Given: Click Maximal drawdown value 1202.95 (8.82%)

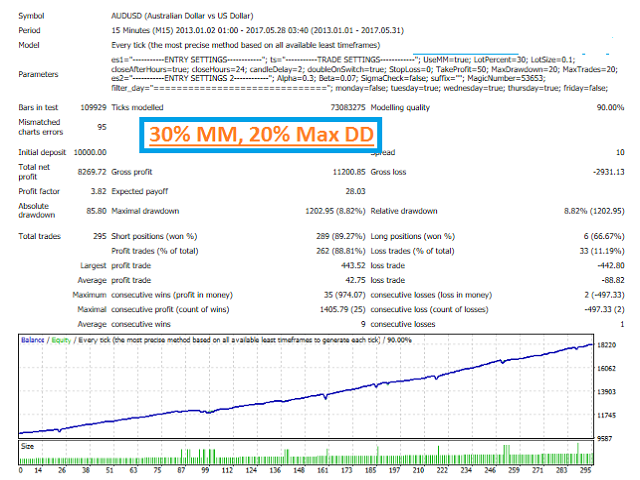Looking at the screenshot, I should point(335,211).
